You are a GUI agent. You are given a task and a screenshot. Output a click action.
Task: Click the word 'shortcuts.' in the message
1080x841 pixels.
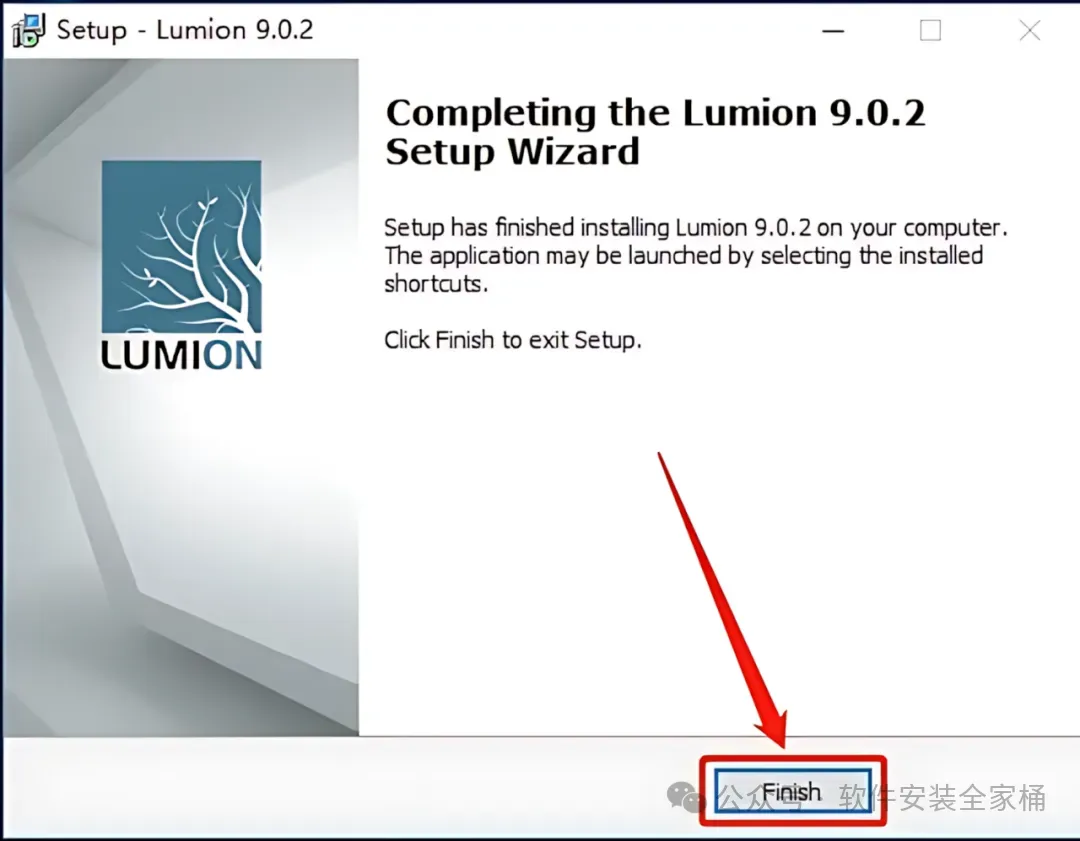pyautogui.click(x=436, y=284)
